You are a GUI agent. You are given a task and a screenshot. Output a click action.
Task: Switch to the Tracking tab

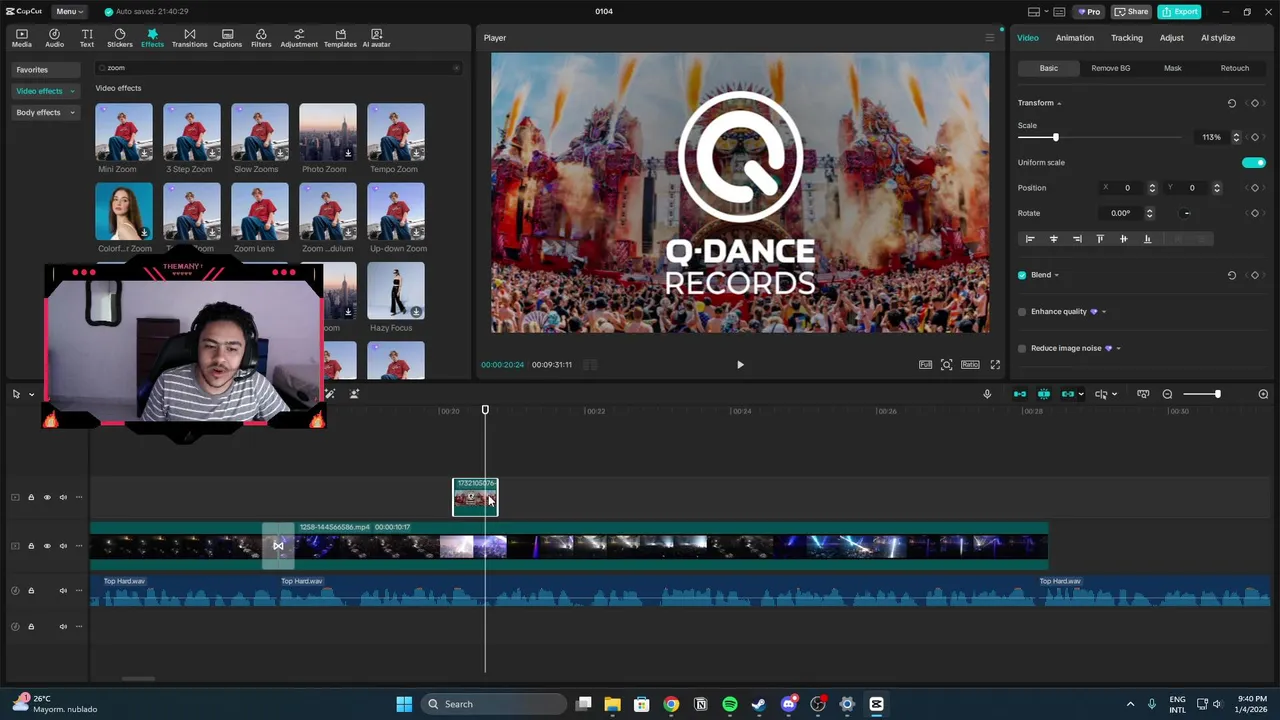coord(1126,38)
